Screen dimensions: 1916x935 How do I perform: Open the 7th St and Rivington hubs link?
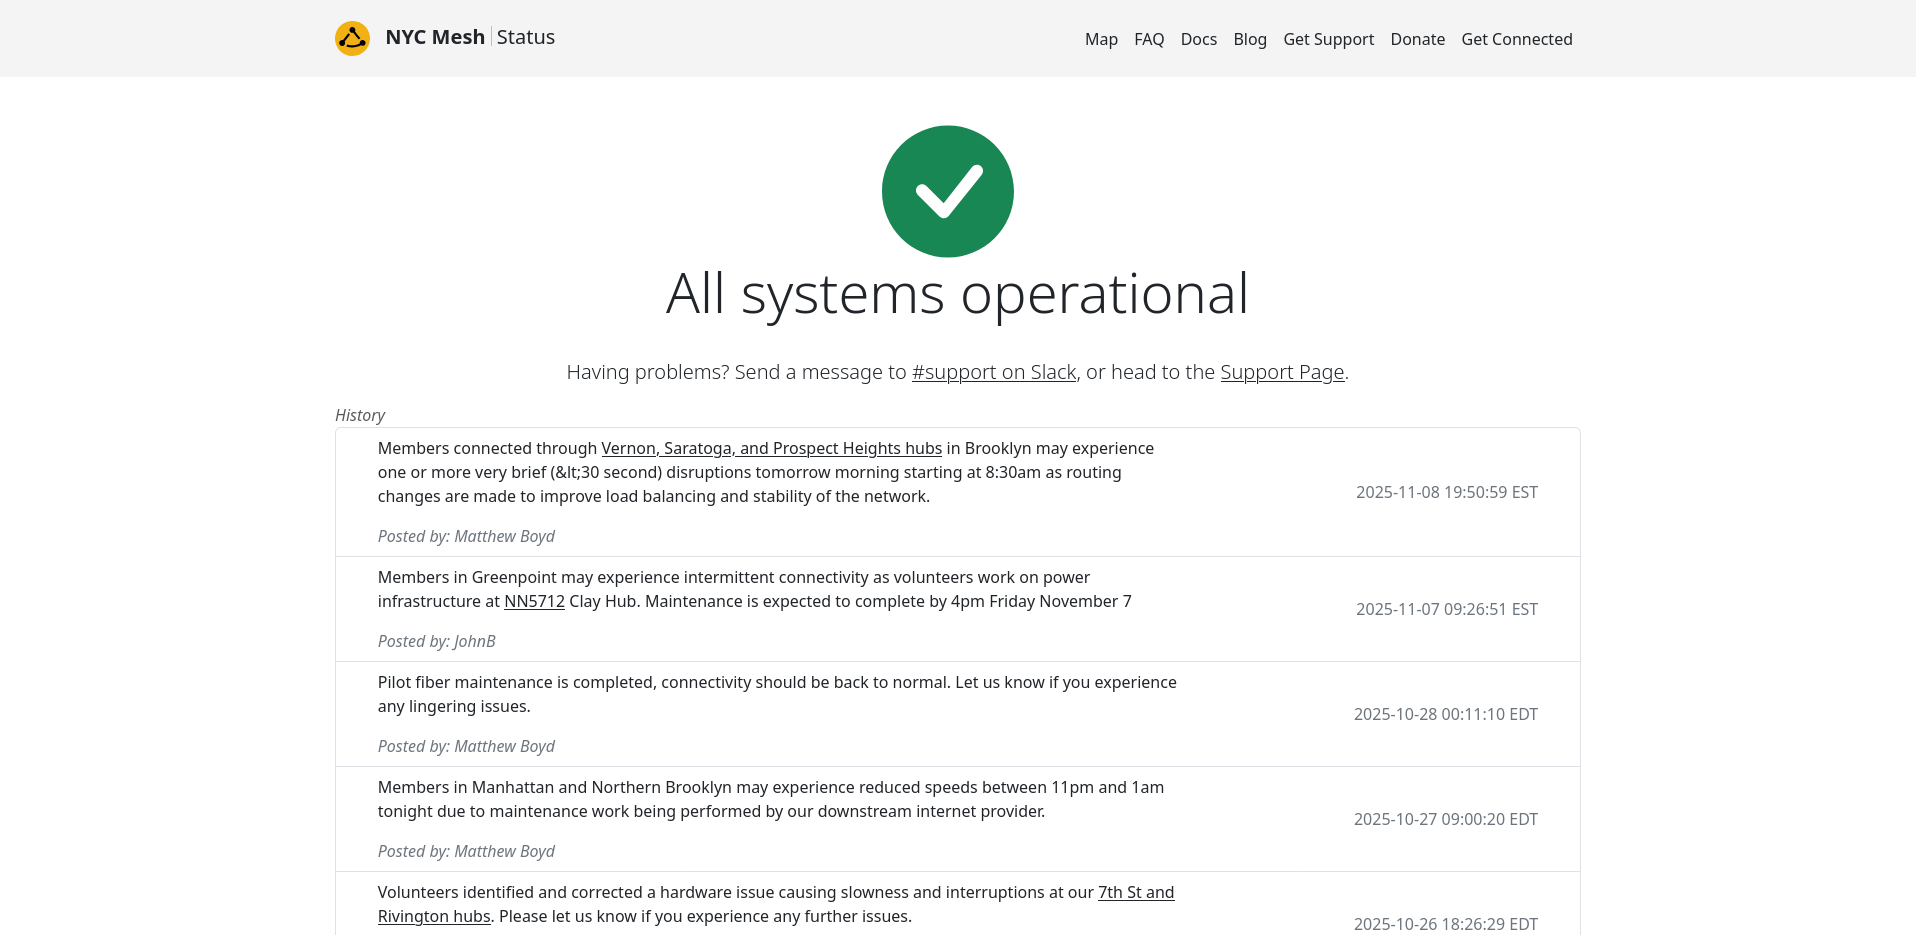coord(1136,892)
